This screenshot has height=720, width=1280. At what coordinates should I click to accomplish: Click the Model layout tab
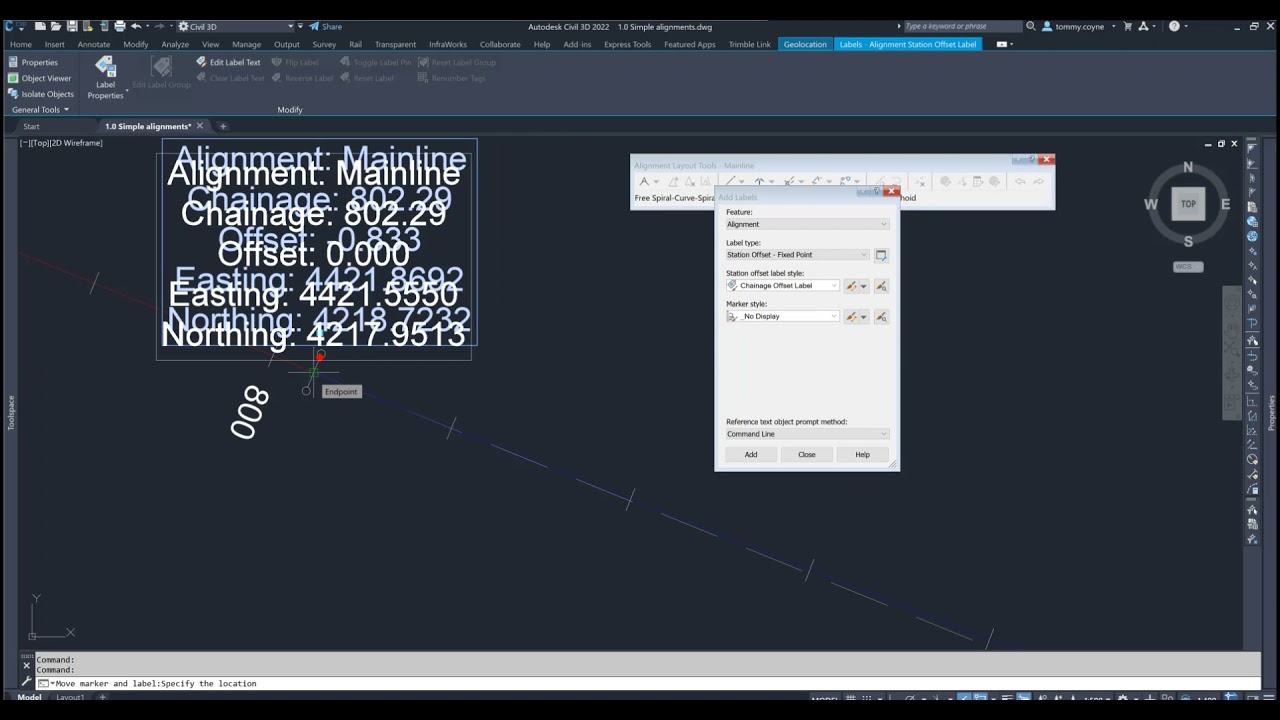coord(29,697)
